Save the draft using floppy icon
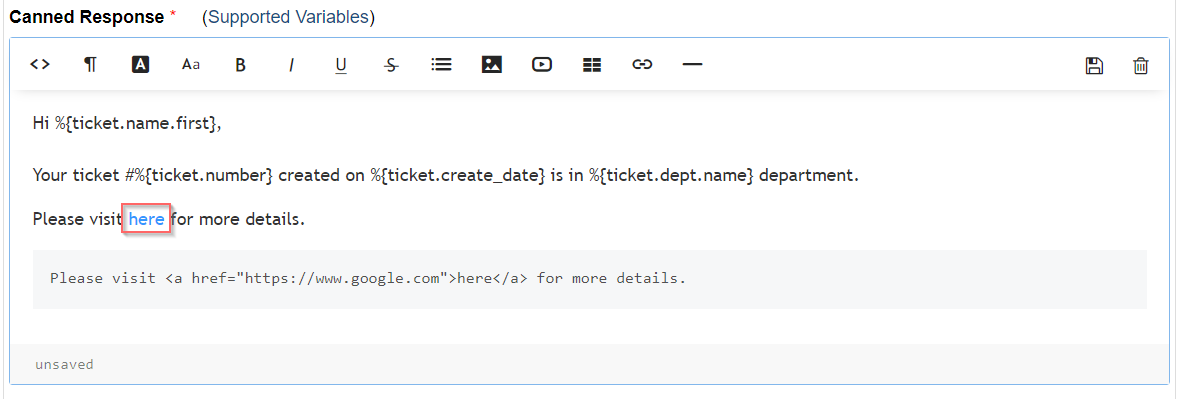Image resolution: width=1184 pixels, height=399 pixels. coord(1094,66)
